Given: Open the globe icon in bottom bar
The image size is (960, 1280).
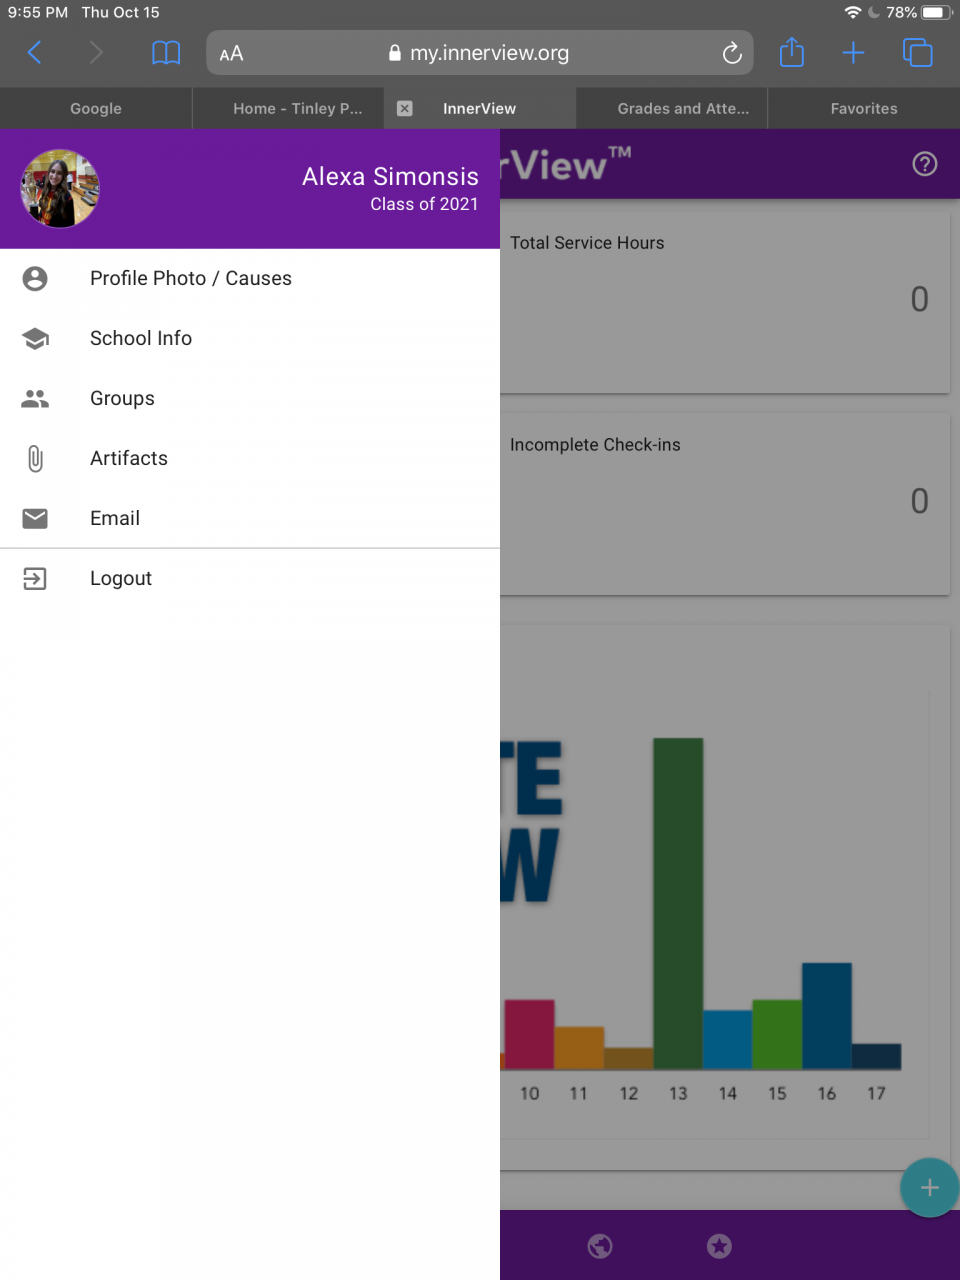Looking at the screenshot, I should pos(600,1246).
